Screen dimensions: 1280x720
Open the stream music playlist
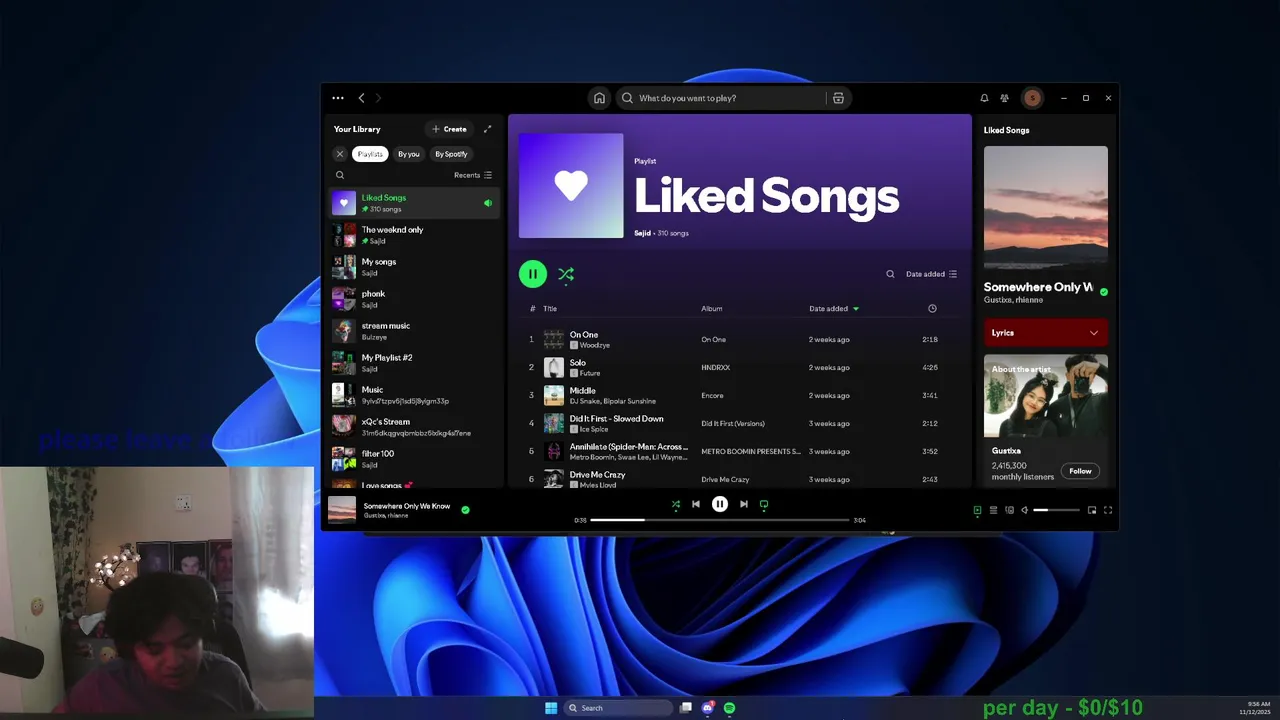click(x=415, y=331)
